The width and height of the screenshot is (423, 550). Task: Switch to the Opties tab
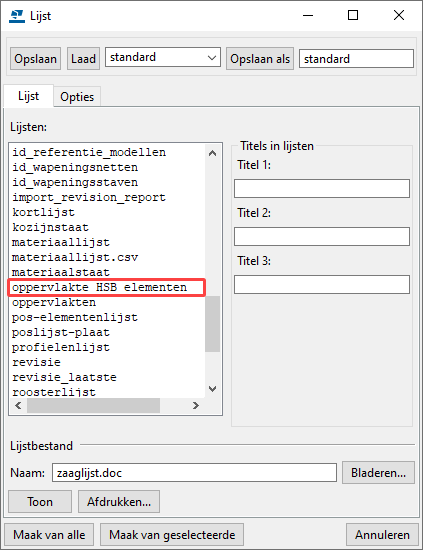tap(77, 97)
